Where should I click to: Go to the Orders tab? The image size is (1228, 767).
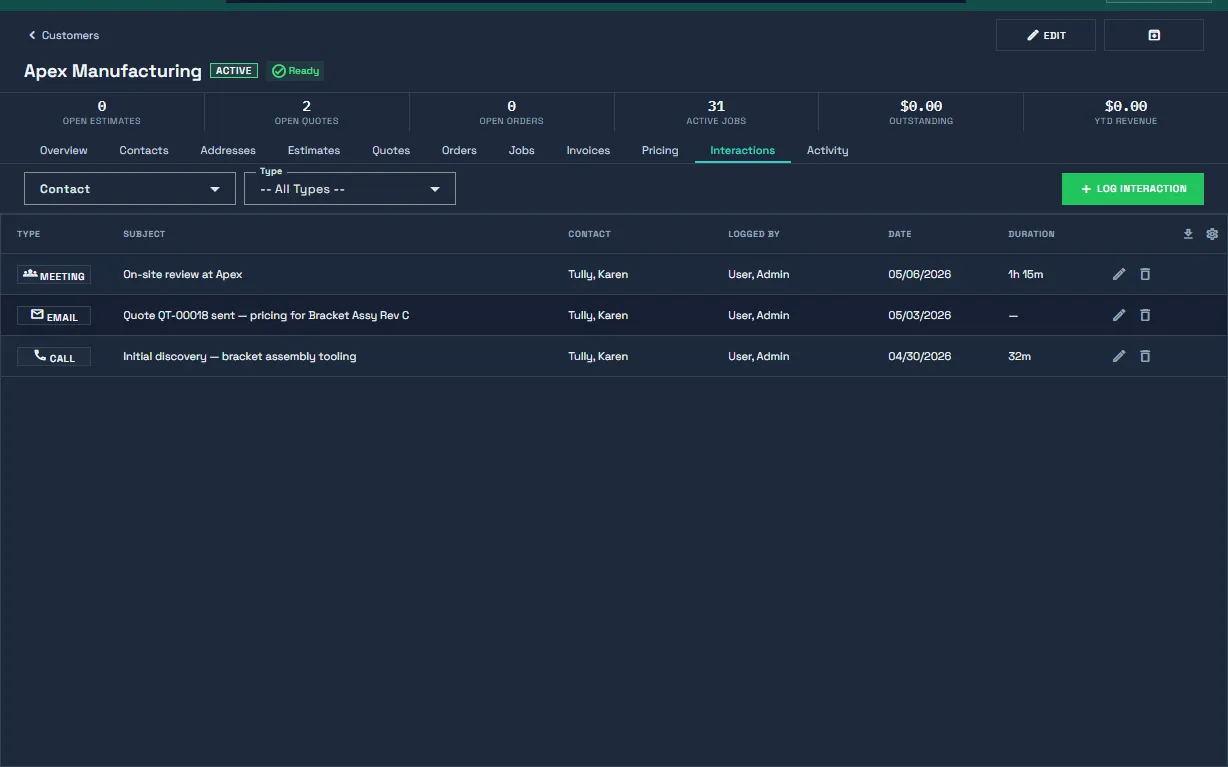459,150
